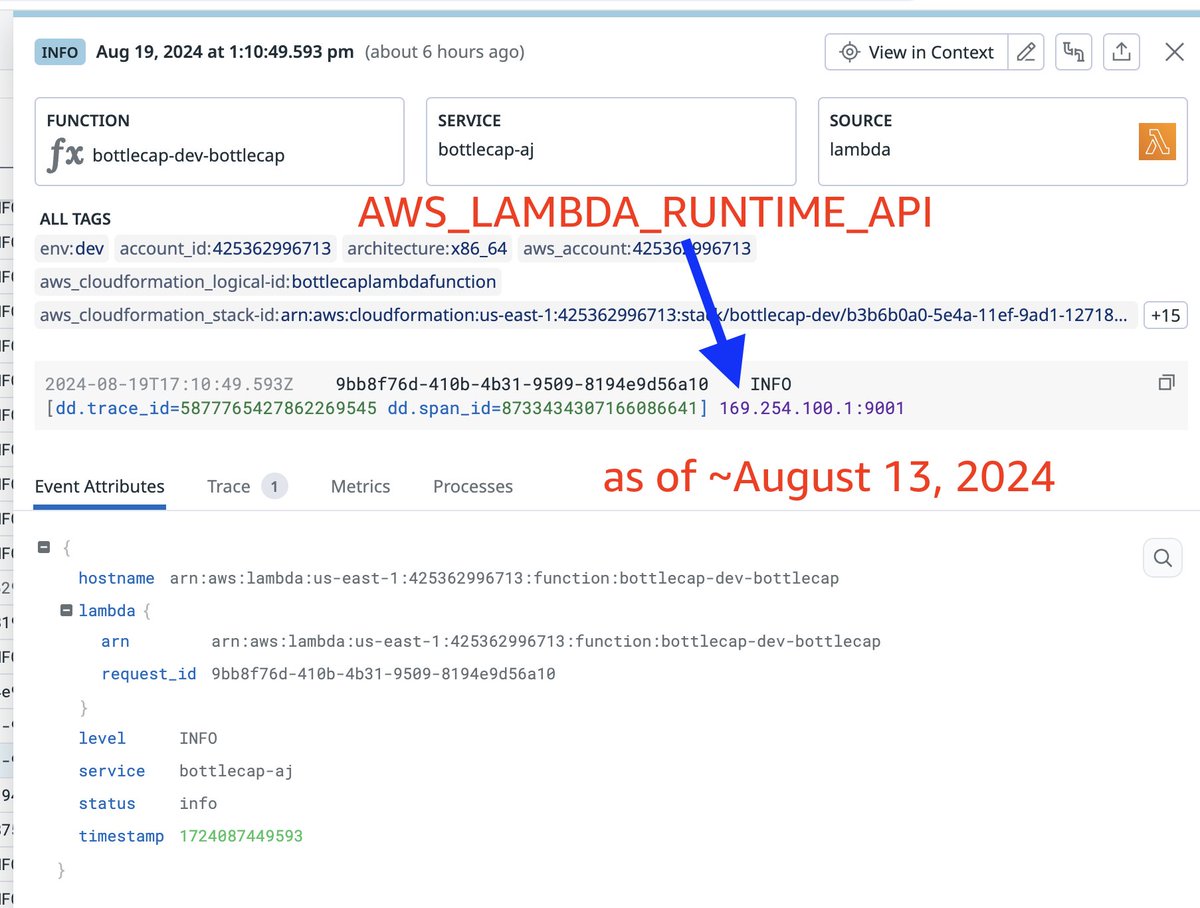
Task: Click the fx function icon
Action: tap(66, 155)
